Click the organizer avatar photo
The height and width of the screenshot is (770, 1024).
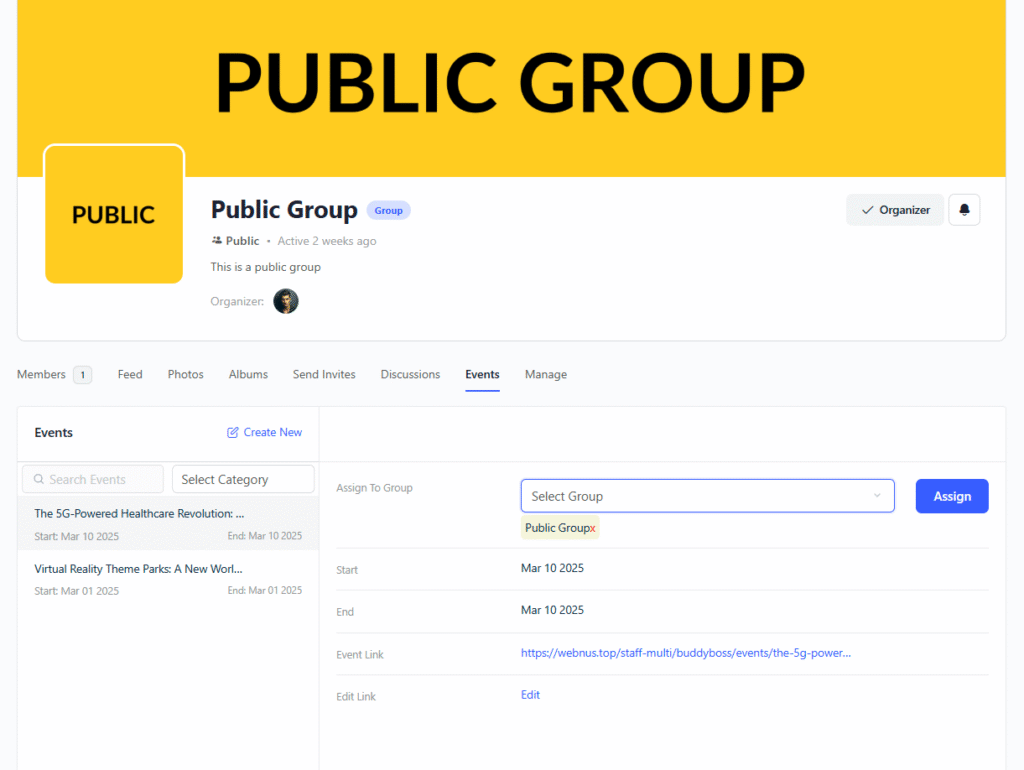[286, 301]
